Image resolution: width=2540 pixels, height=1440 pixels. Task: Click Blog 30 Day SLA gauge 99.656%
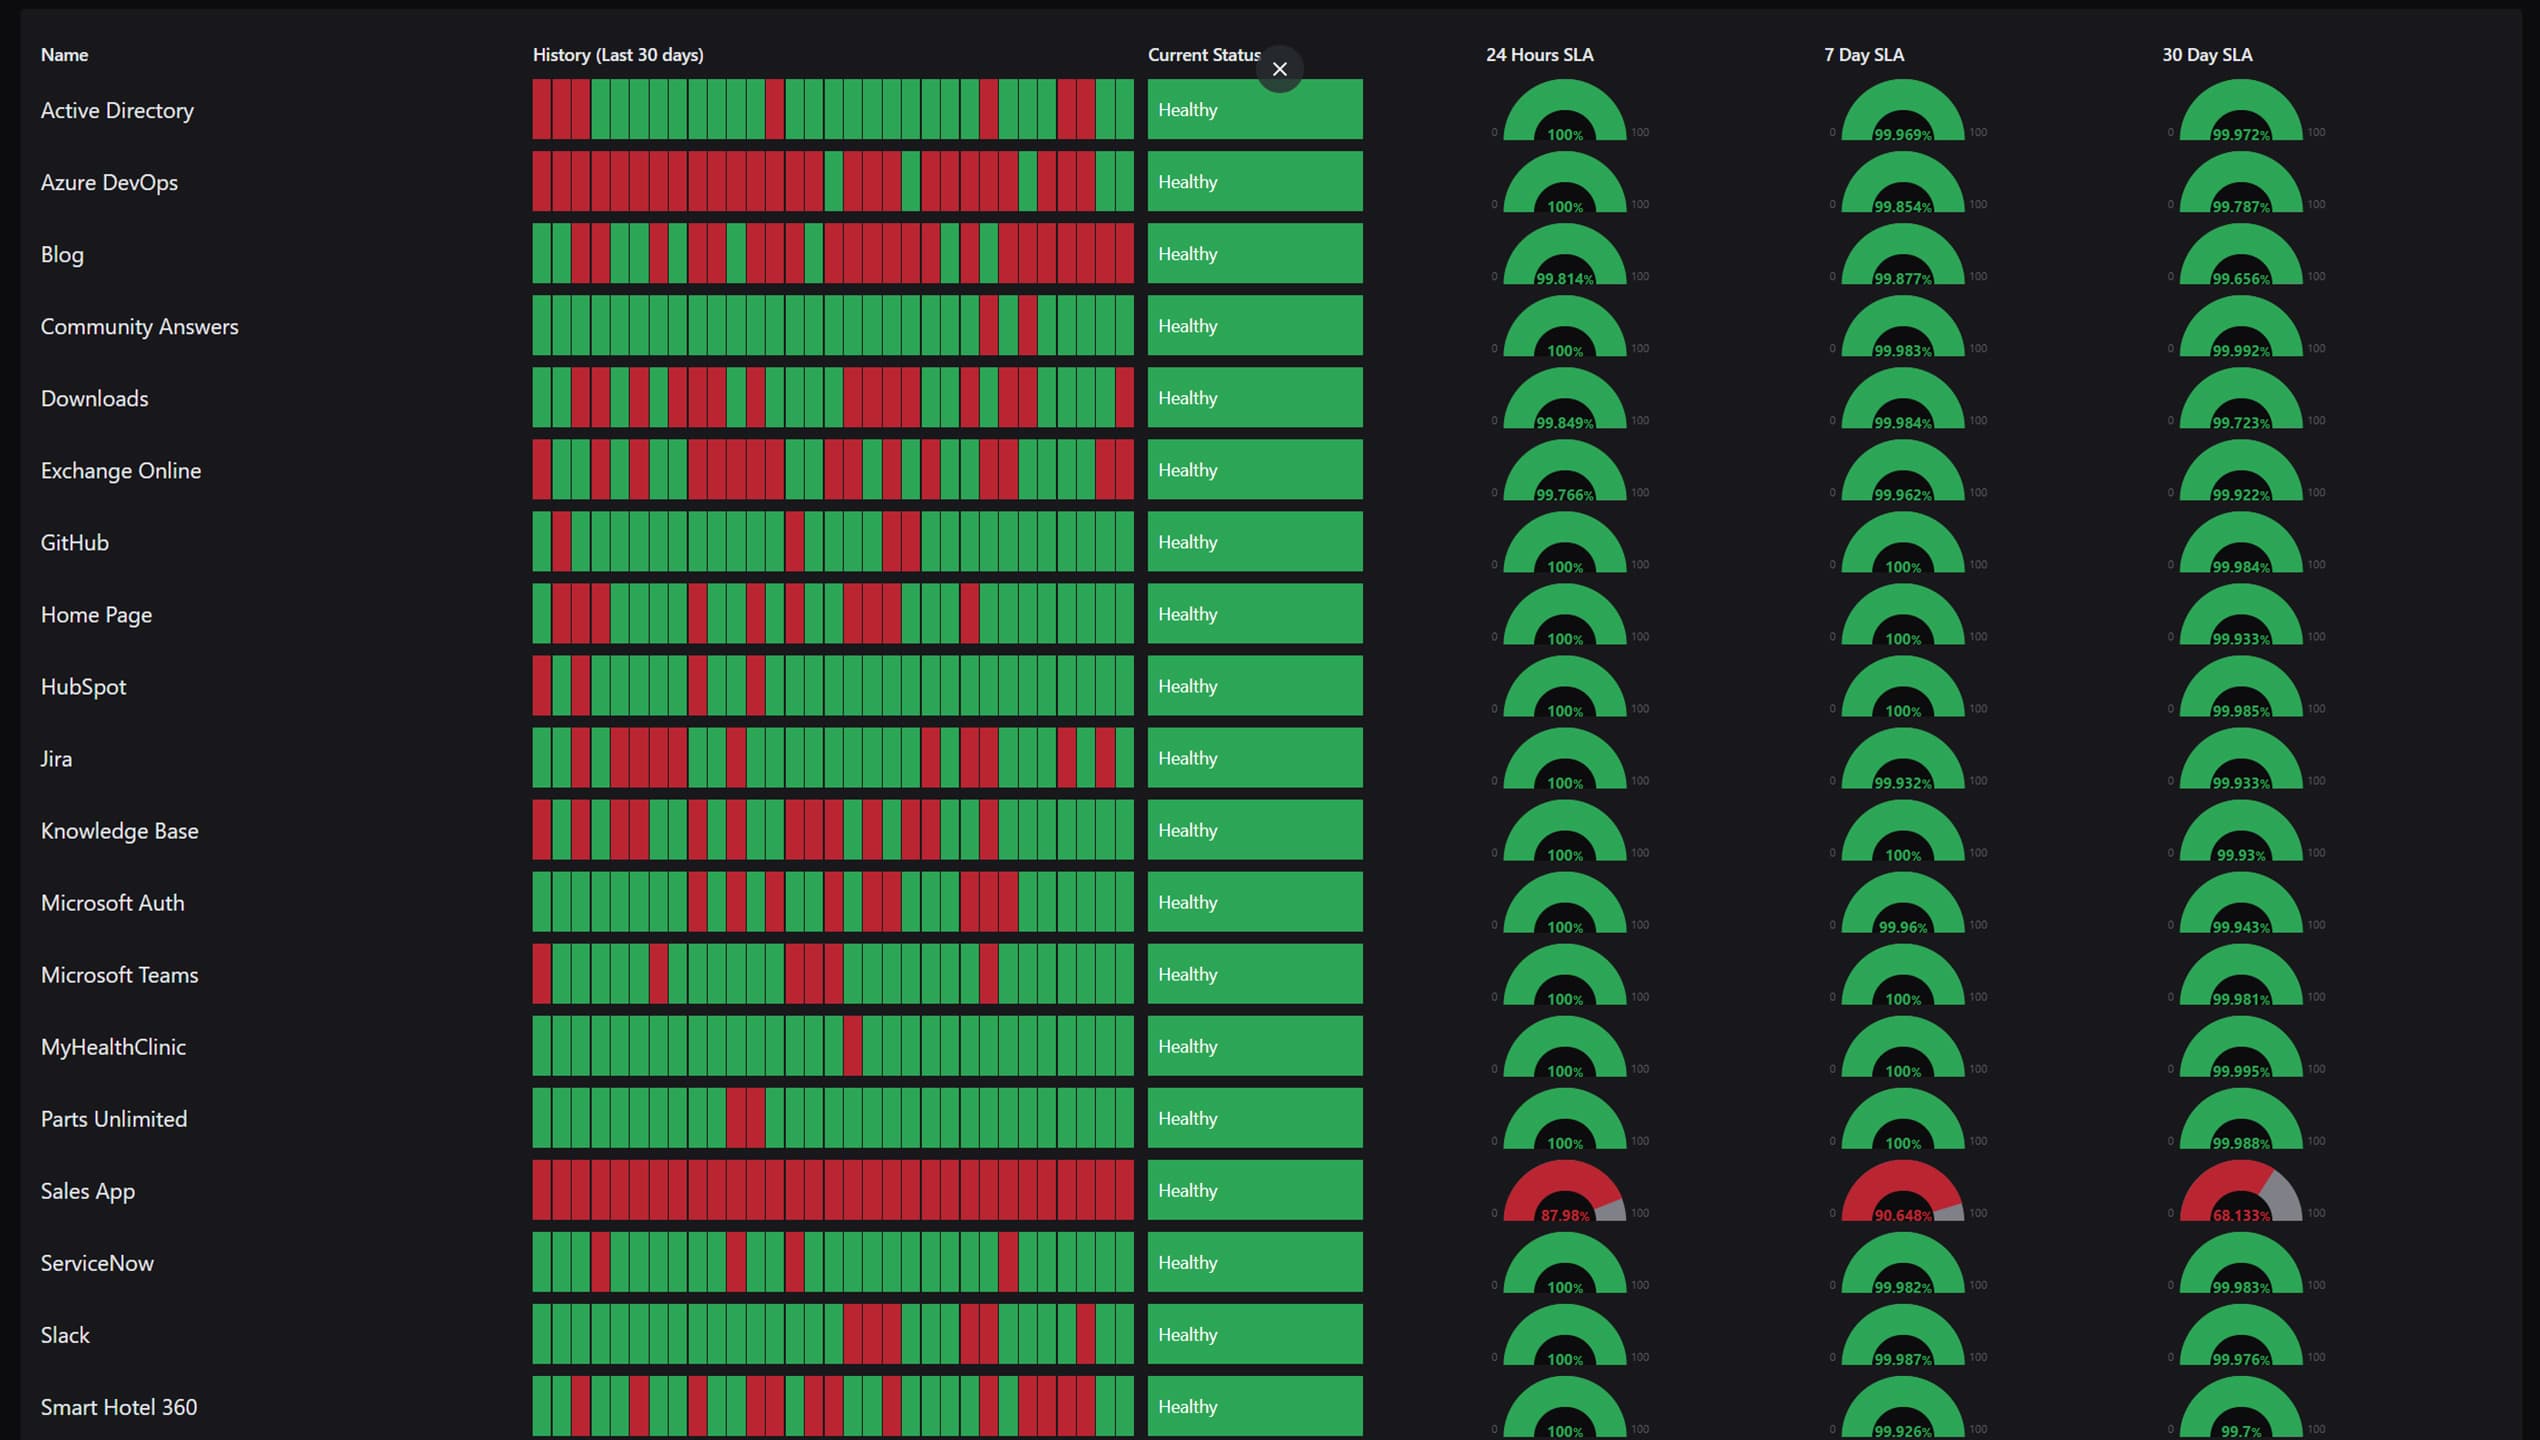pyautogui.click(x=2240, y=256)
